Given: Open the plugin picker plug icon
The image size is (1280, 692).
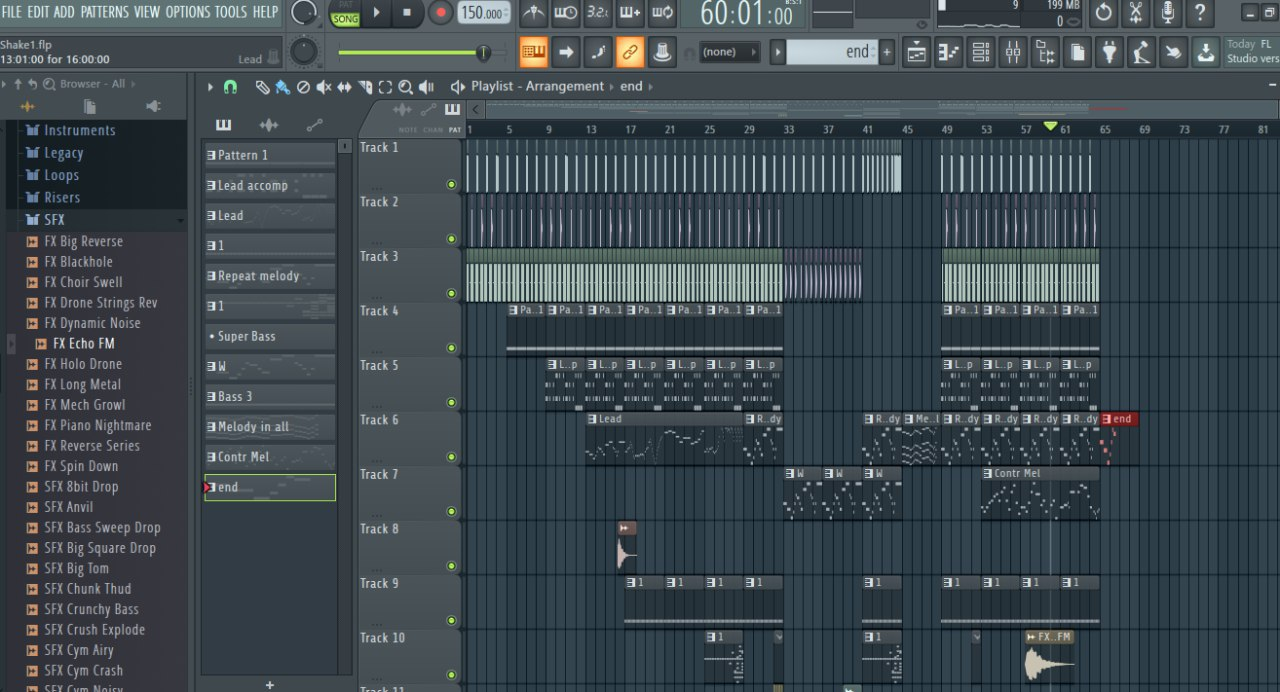Looking at the screenshot, I should tap(1109, 52).
